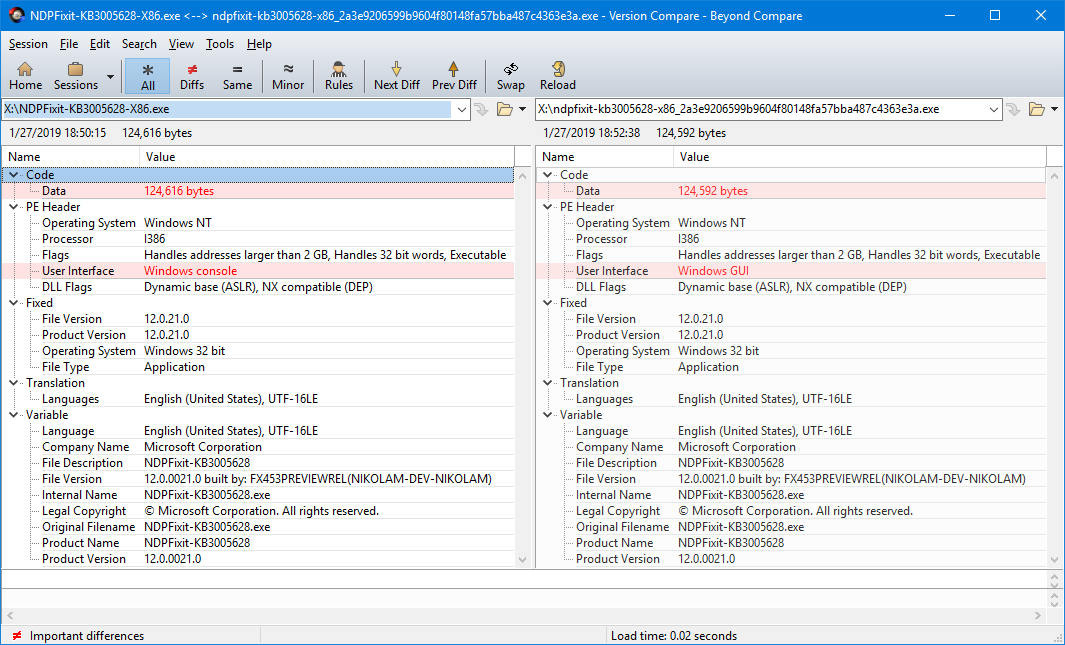Browse for left file folder icon
Viewport: 1065px width, 645px height.
[505, 109]
